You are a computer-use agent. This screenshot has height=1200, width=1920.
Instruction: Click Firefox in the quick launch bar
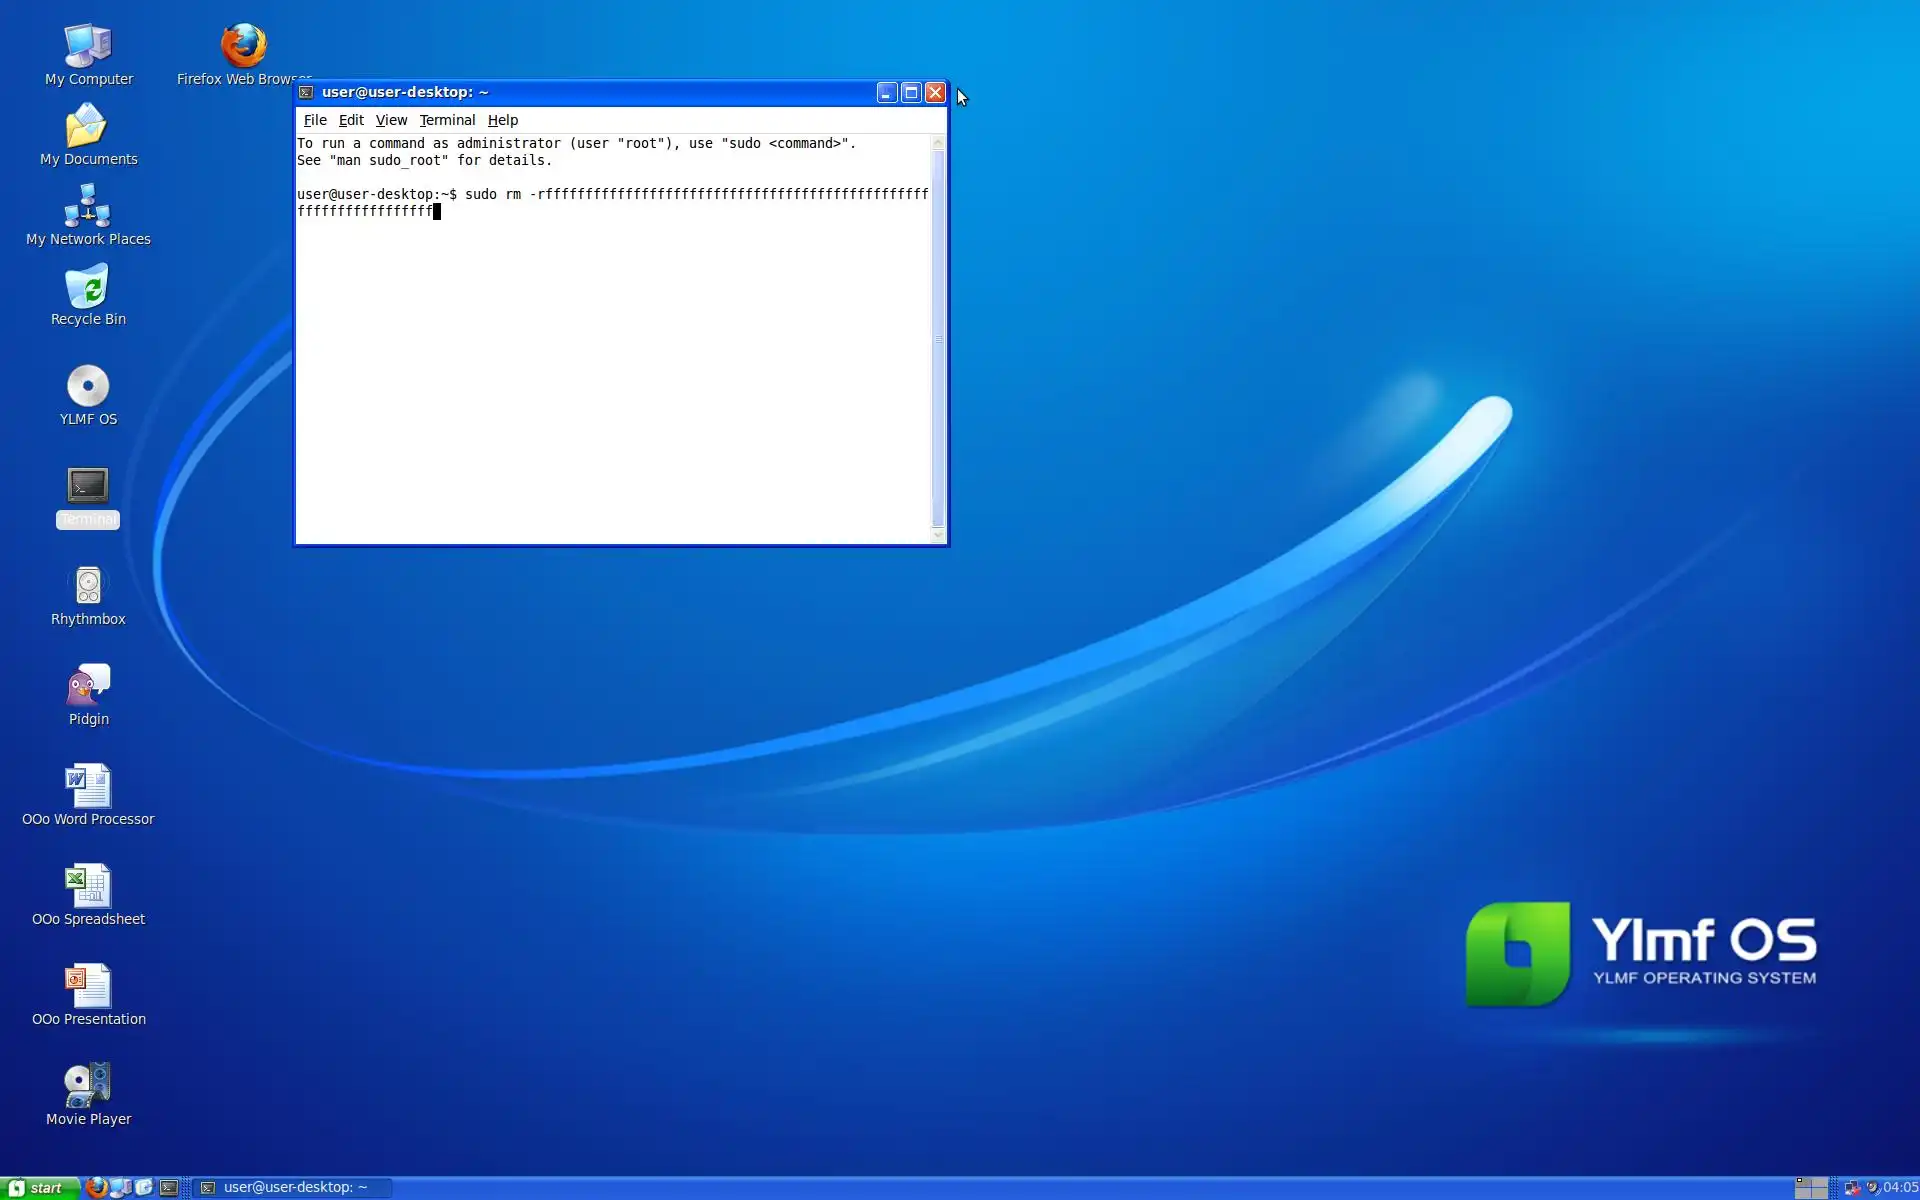[96, 1188]
